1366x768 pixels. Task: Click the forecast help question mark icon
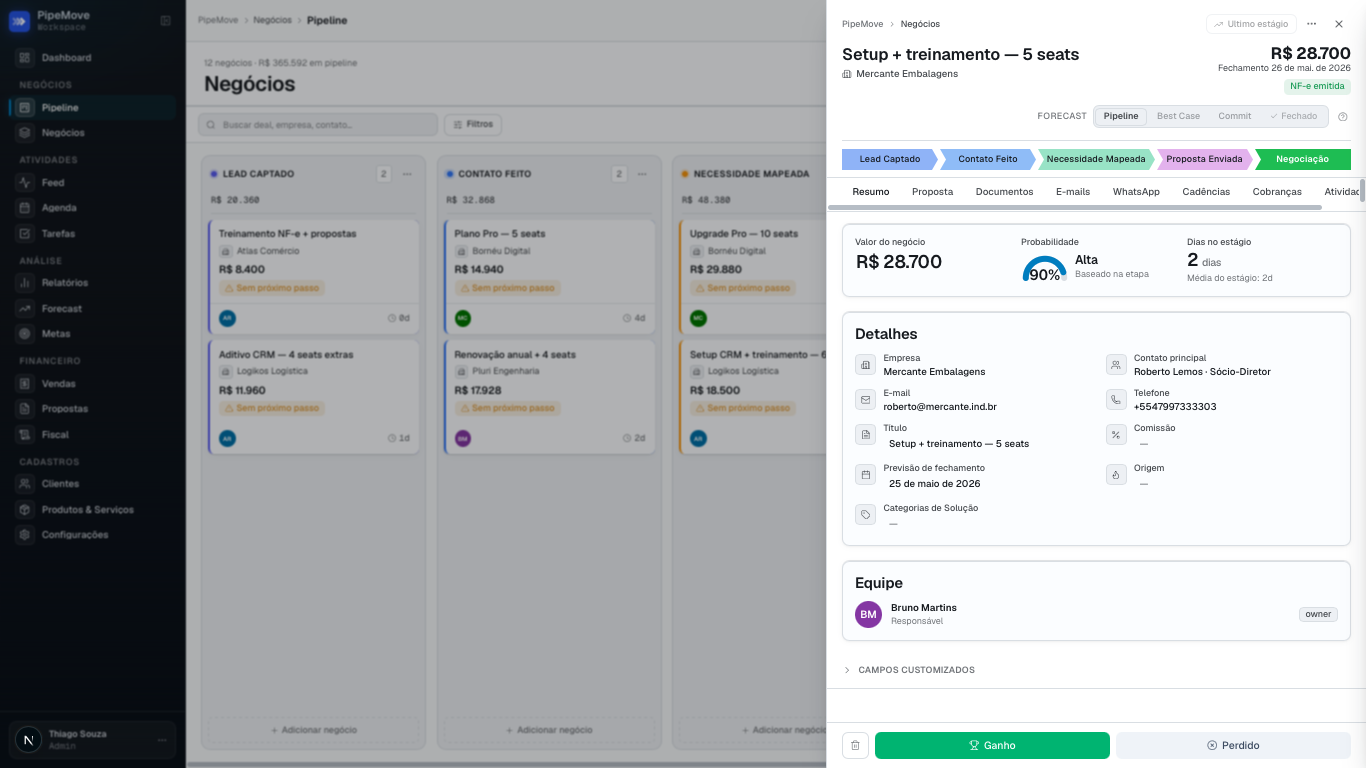click(1343, 117)
